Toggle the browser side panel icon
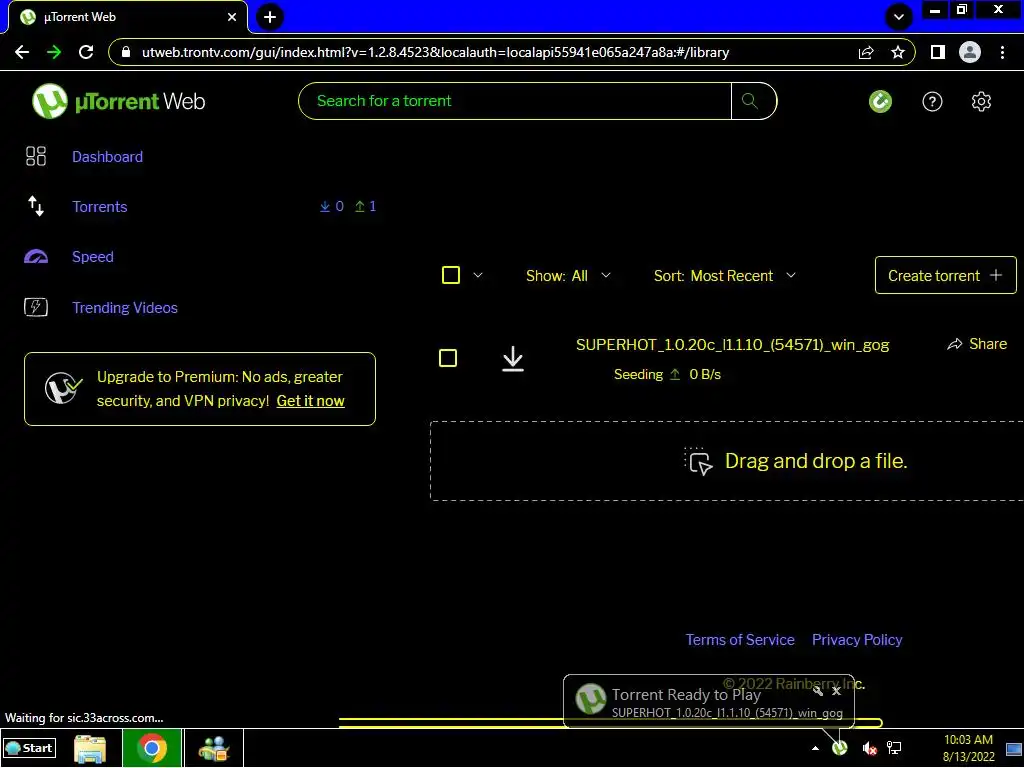1024x768 pixels. 938,52
